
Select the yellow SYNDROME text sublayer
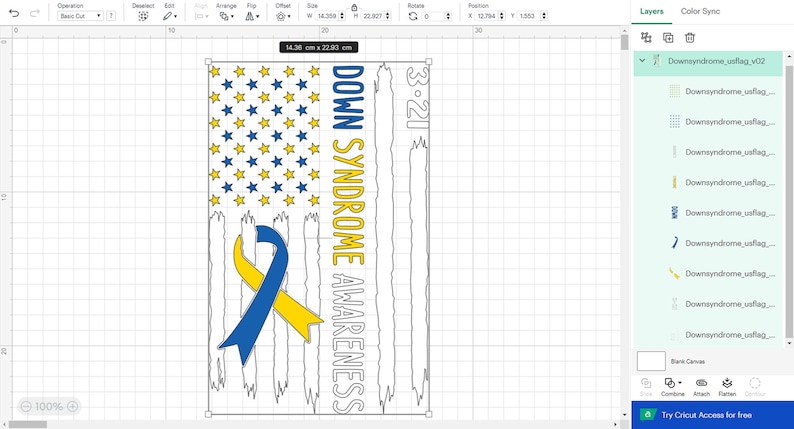coord(708,182)
